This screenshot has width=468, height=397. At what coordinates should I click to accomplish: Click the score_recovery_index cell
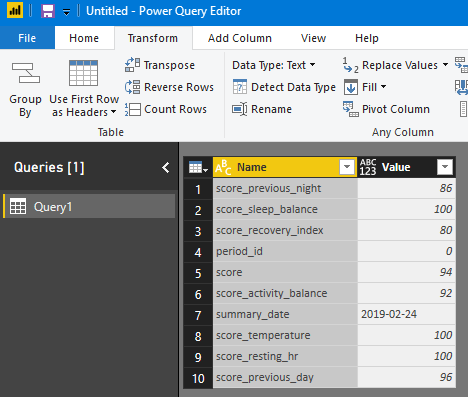285,230
